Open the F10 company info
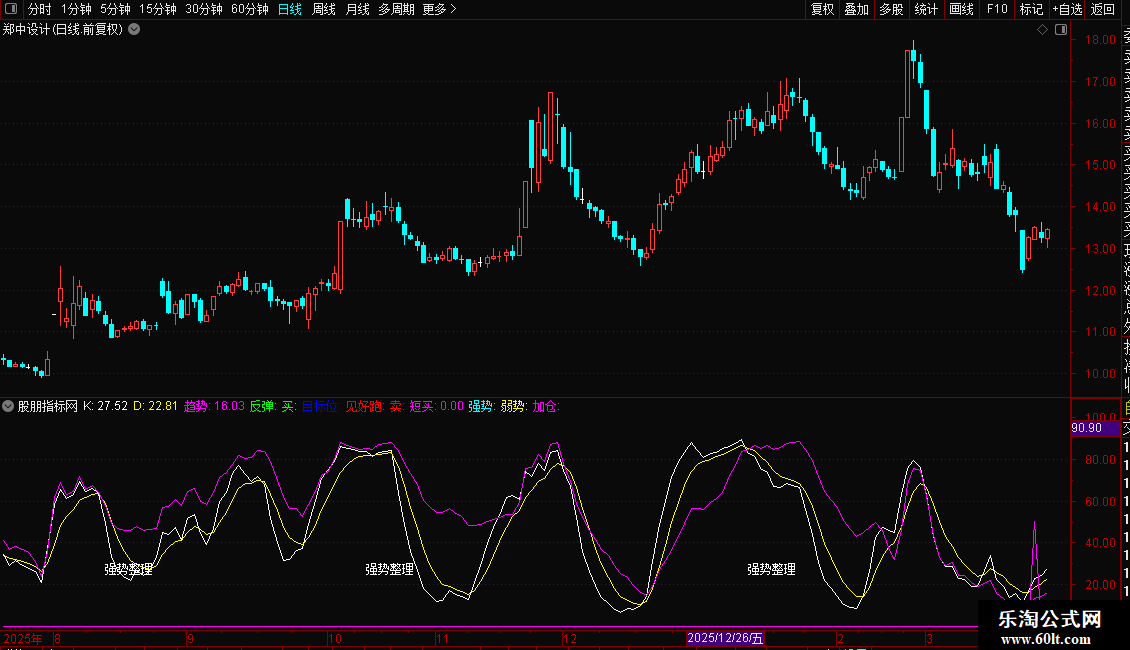Screen dimensions: 1130x650 pyautogui.click(x=996, y=9)
